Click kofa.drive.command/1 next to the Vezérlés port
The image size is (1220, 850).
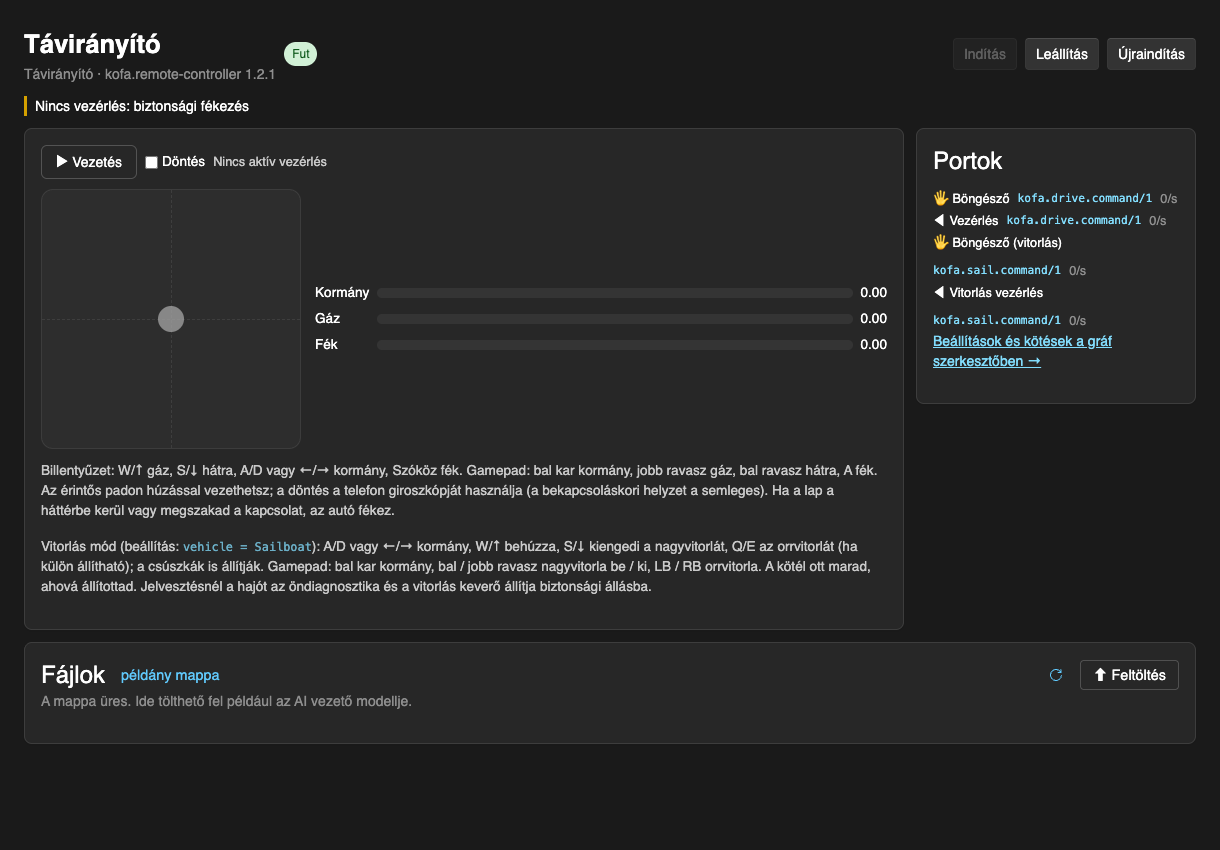[1074, 221]
